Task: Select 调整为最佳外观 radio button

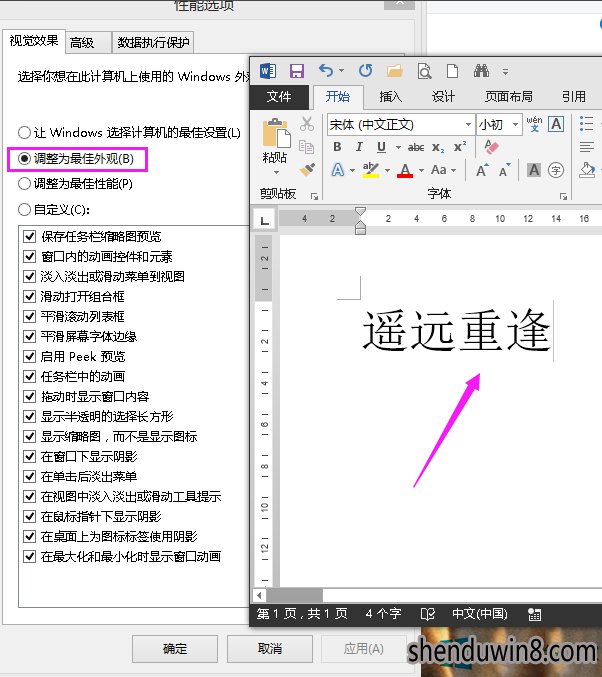Action: point(24,159)
